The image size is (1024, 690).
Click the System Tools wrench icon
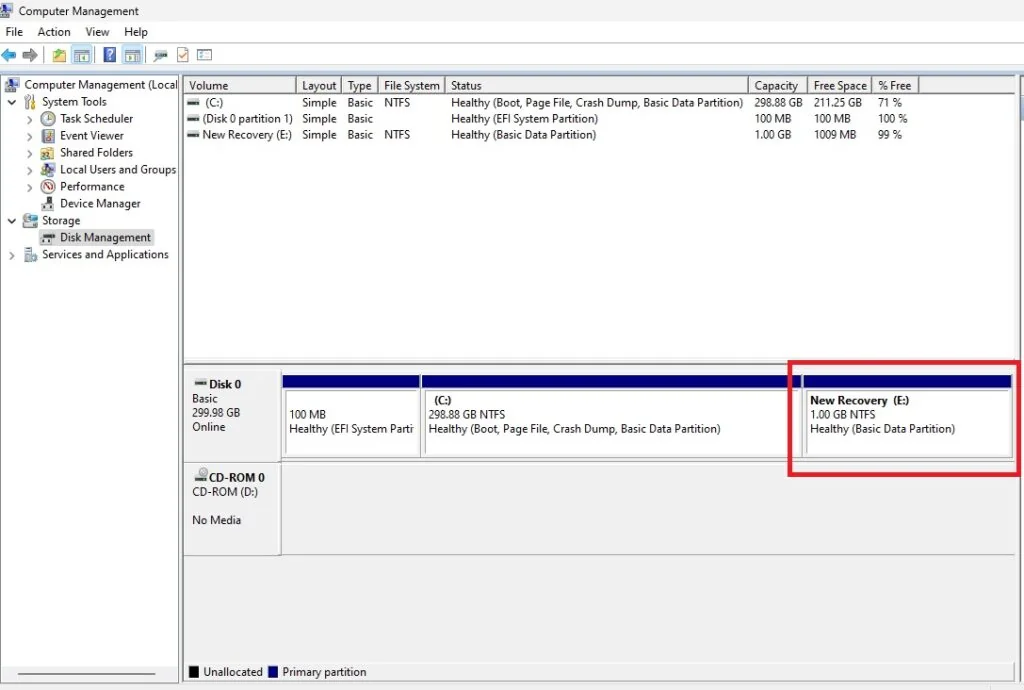(x=30, y=102)
